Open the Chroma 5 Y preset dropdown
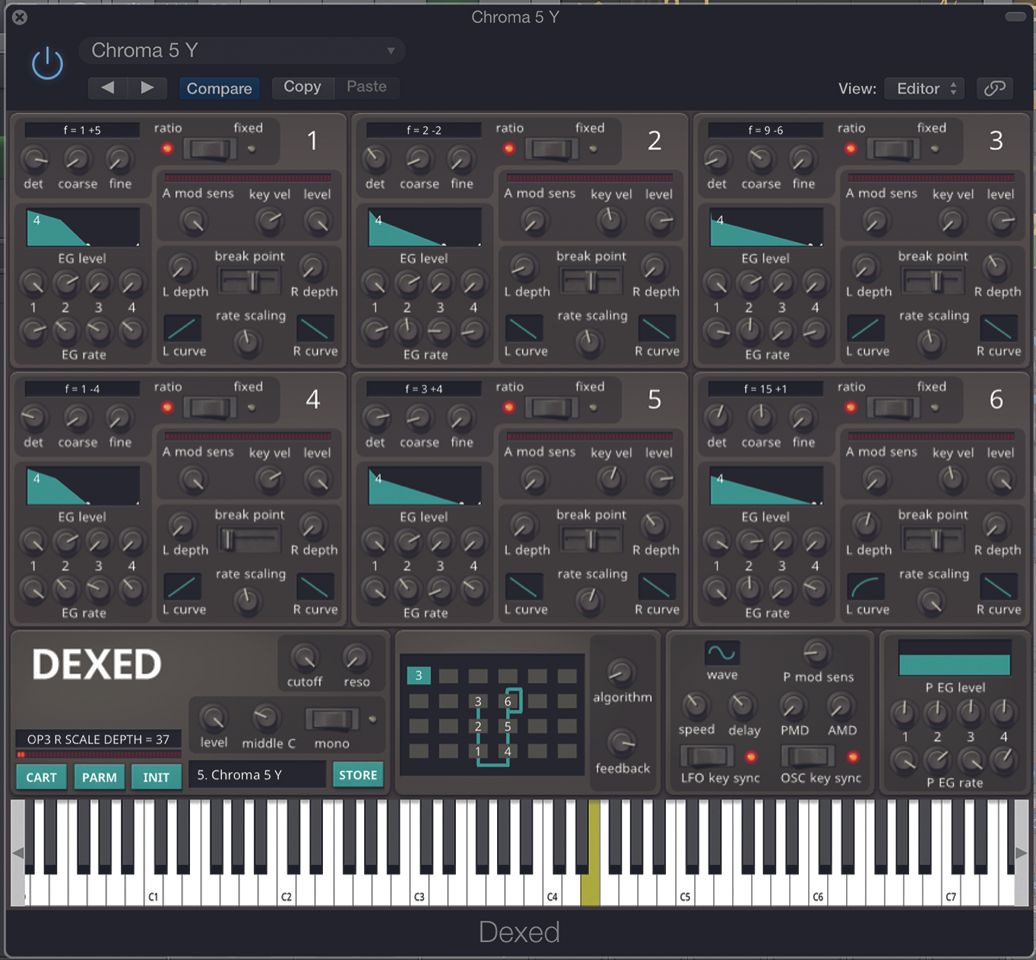The image size is (1036, 960). pos(240,50)
